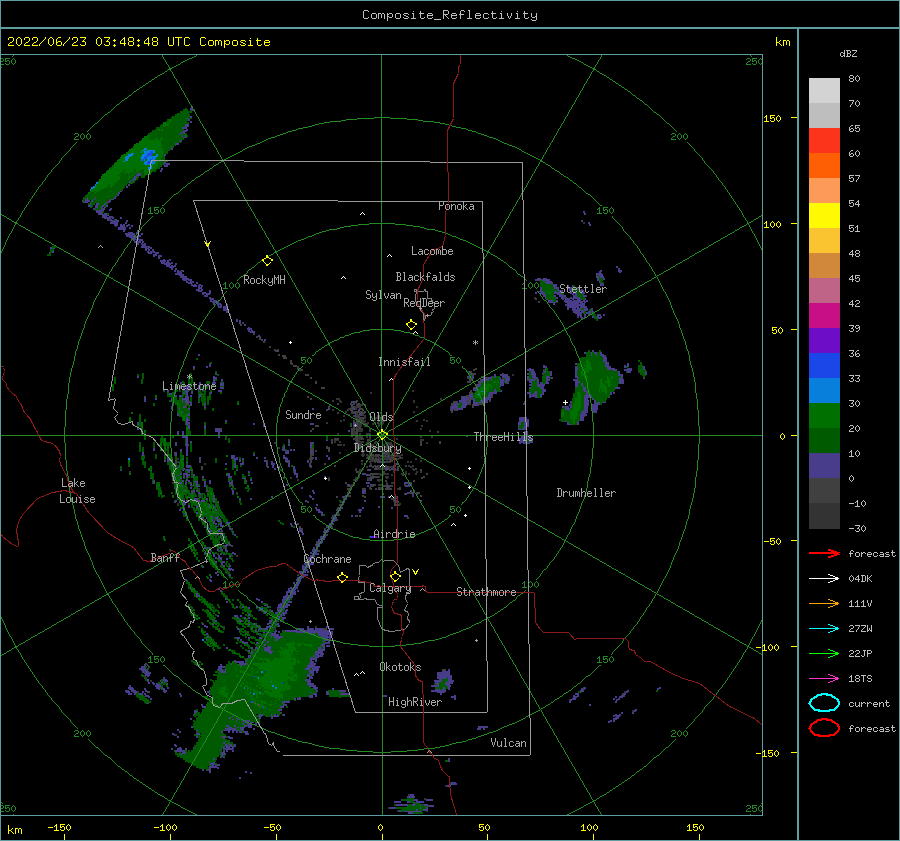The image size is (900, 841).
Task: Click the 2022/06/23 03:48:48 UTC timestamp
Action: point(98,42)
